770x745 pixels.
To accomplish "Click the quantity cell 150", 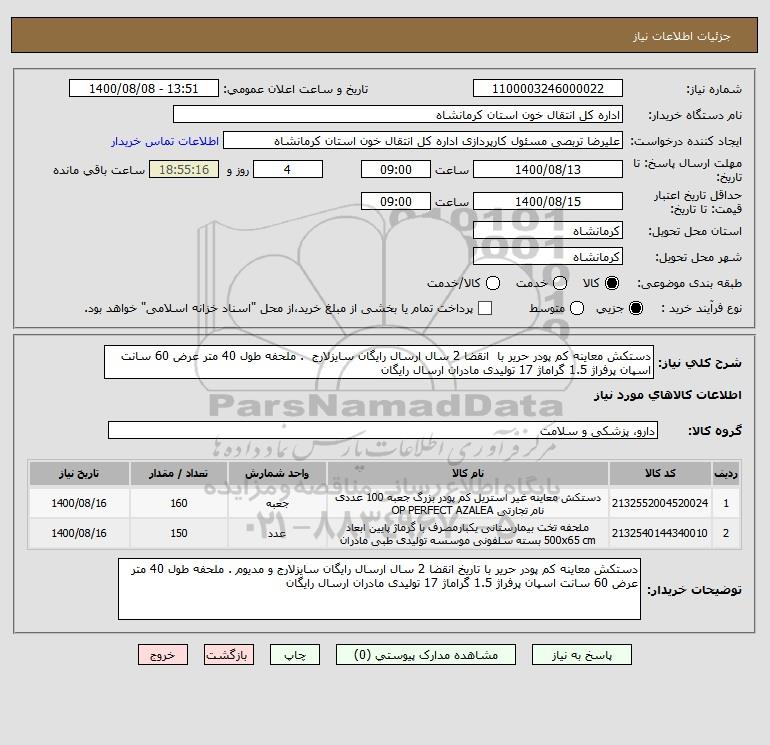I will pos(179,533).
